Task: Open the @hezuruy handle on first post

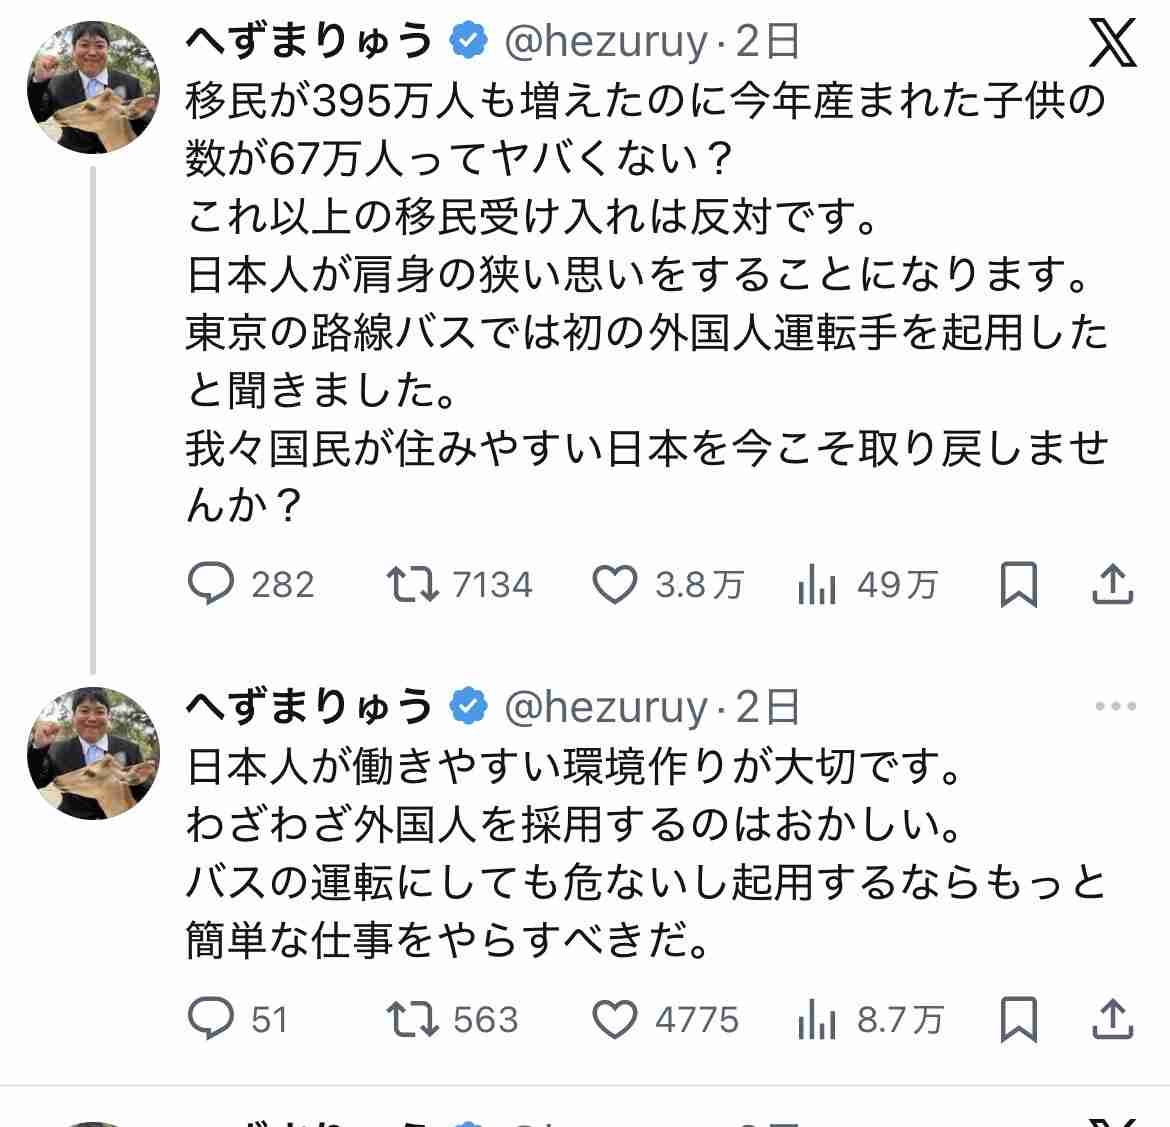Action: (606, 42)
